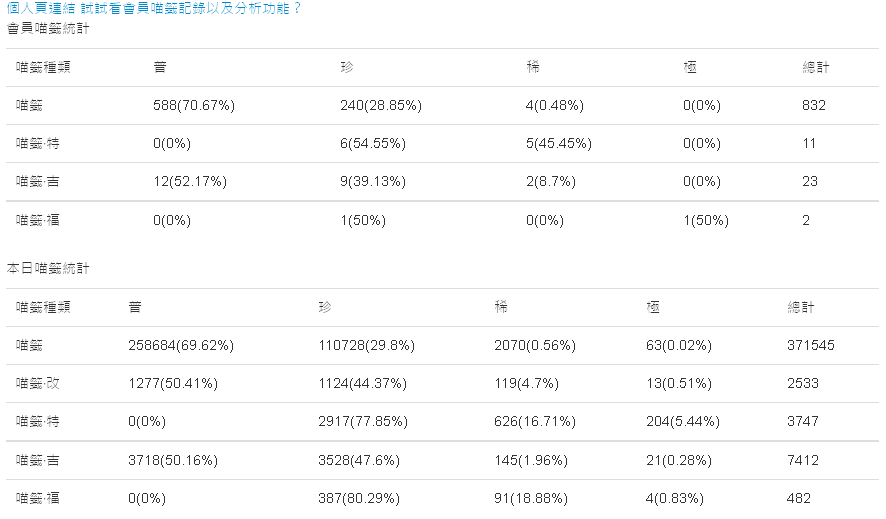Click the member table total 832

(814, 105)
